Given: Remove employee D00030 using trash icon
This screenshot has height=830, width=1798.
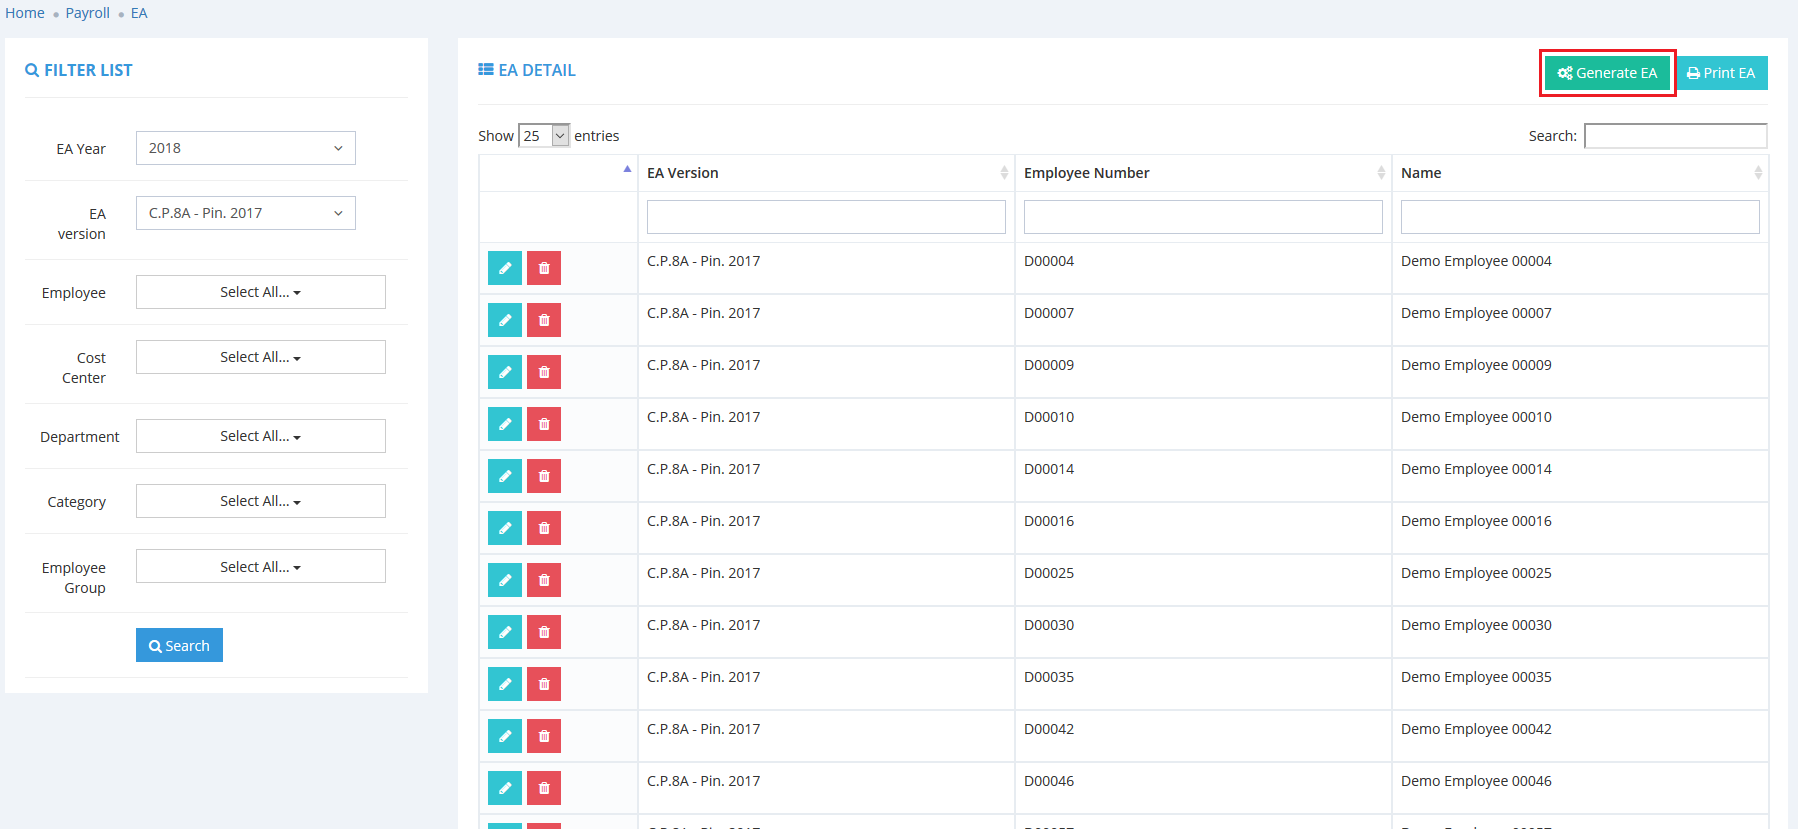Looking at the screenshot, I should tap(544, 632).
